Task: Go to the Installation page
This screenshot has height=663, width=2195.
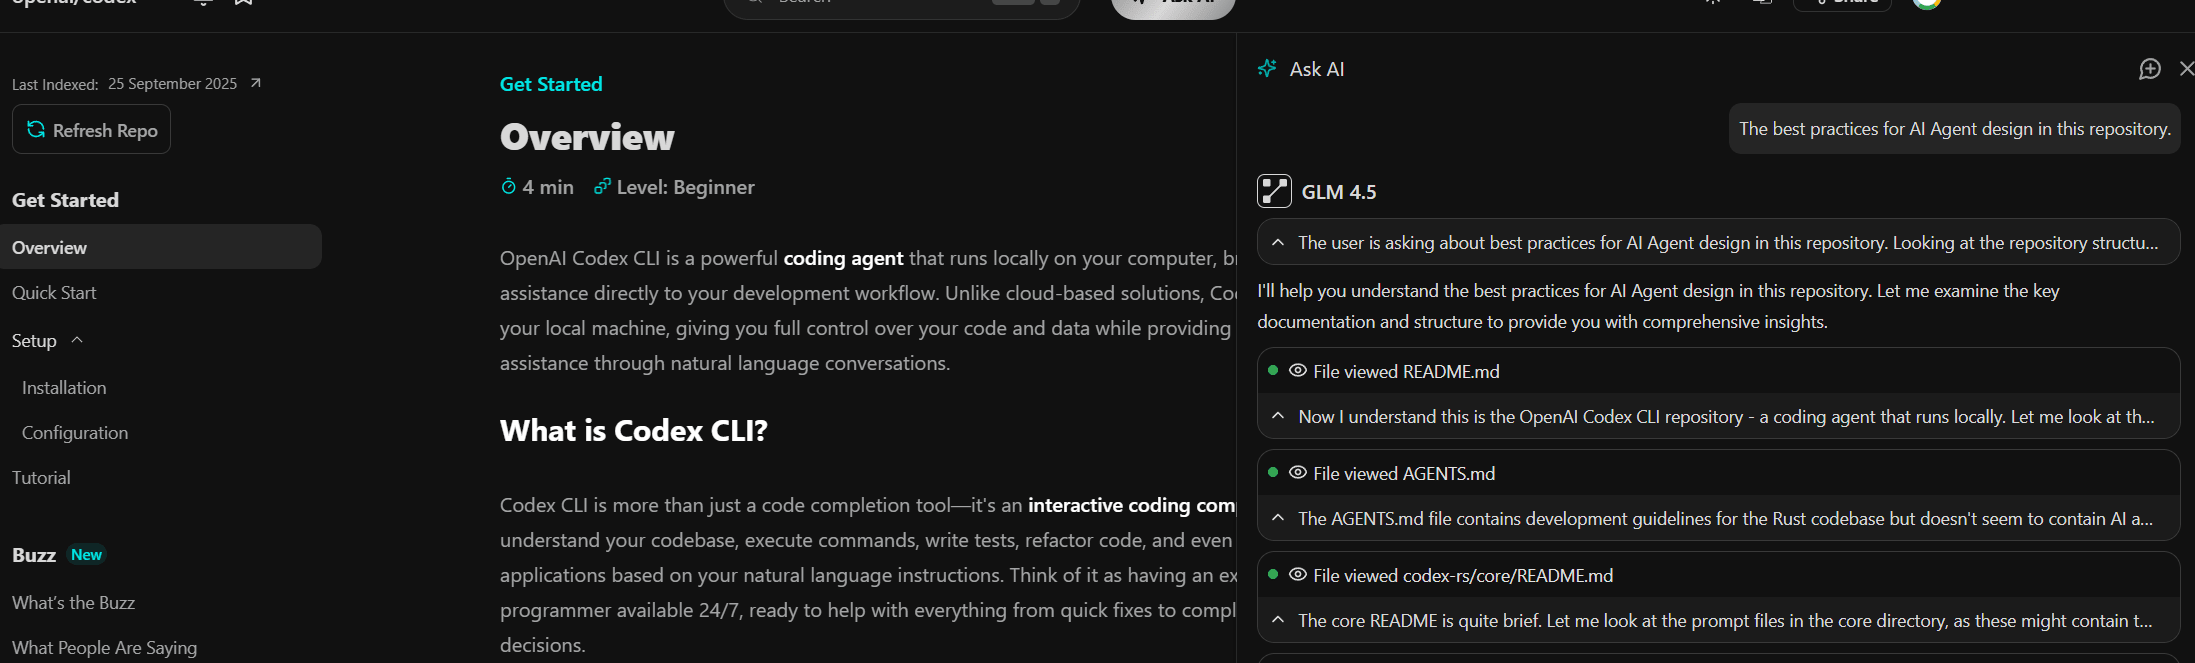Action: [64, 388]
